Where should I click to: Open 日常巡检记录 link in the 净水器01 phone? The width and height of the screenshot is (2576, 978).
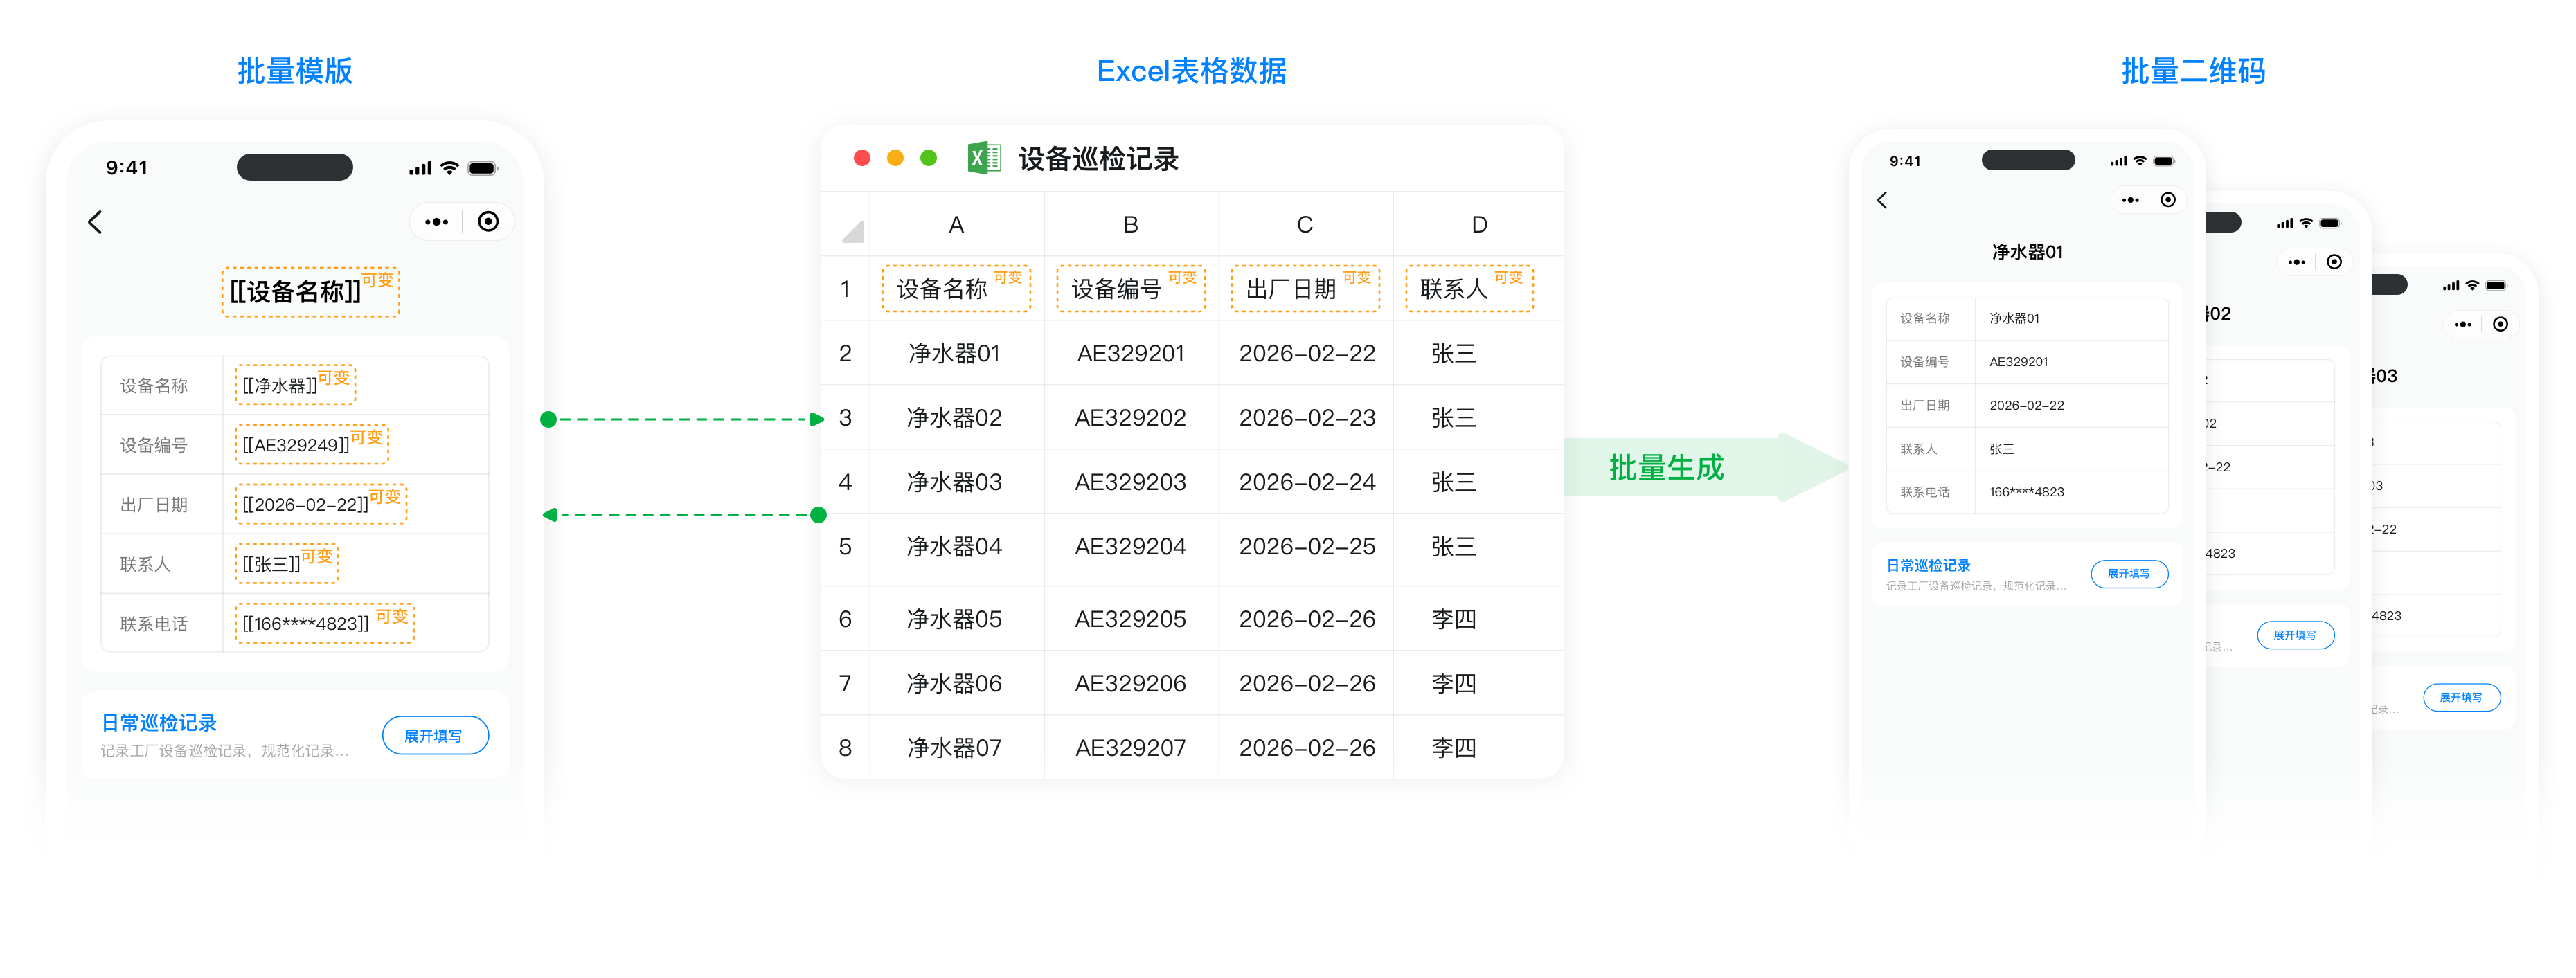click(1928, 565)
